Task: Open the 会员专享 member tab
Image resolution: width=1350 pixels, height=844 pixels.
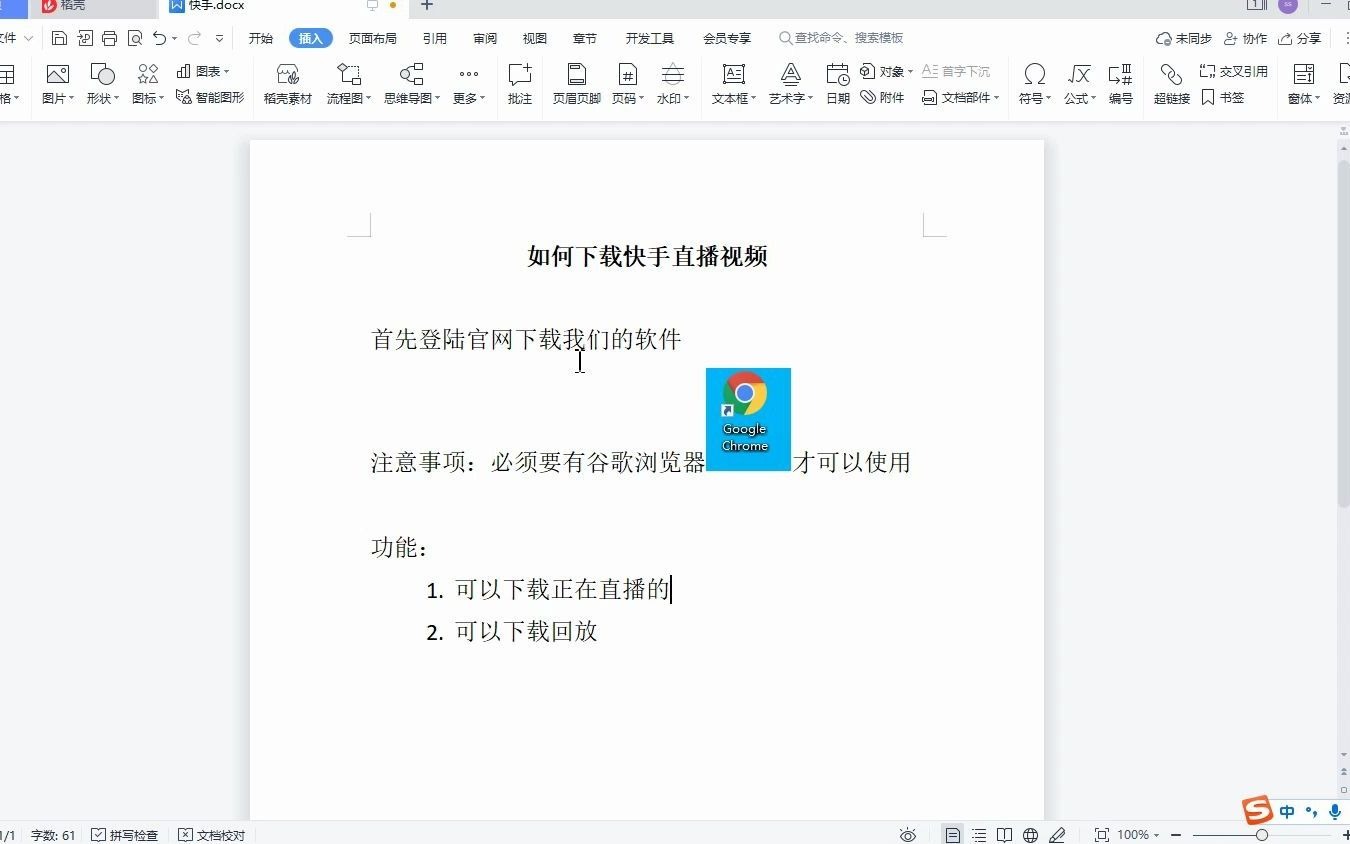Action: tap(727, 38)
